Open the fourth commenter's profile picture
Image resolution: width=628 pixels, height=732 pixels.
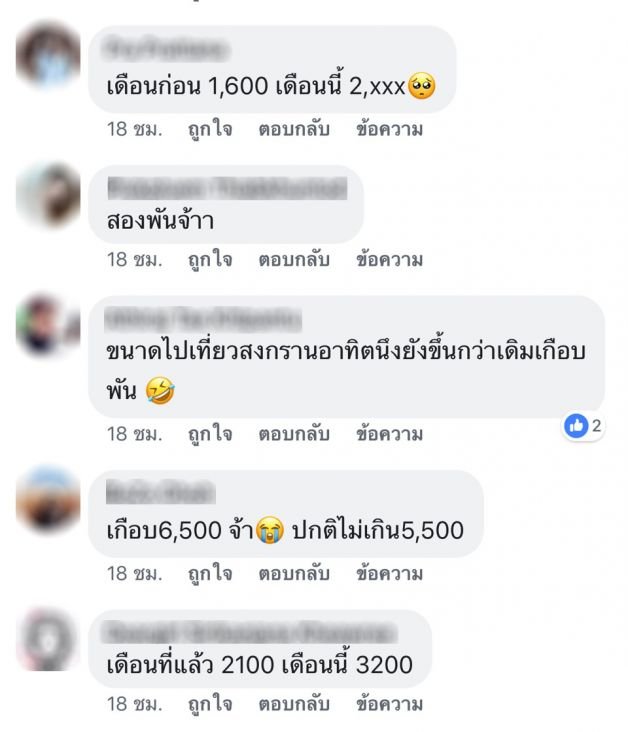pyautogui.click(x=48, y=500)
